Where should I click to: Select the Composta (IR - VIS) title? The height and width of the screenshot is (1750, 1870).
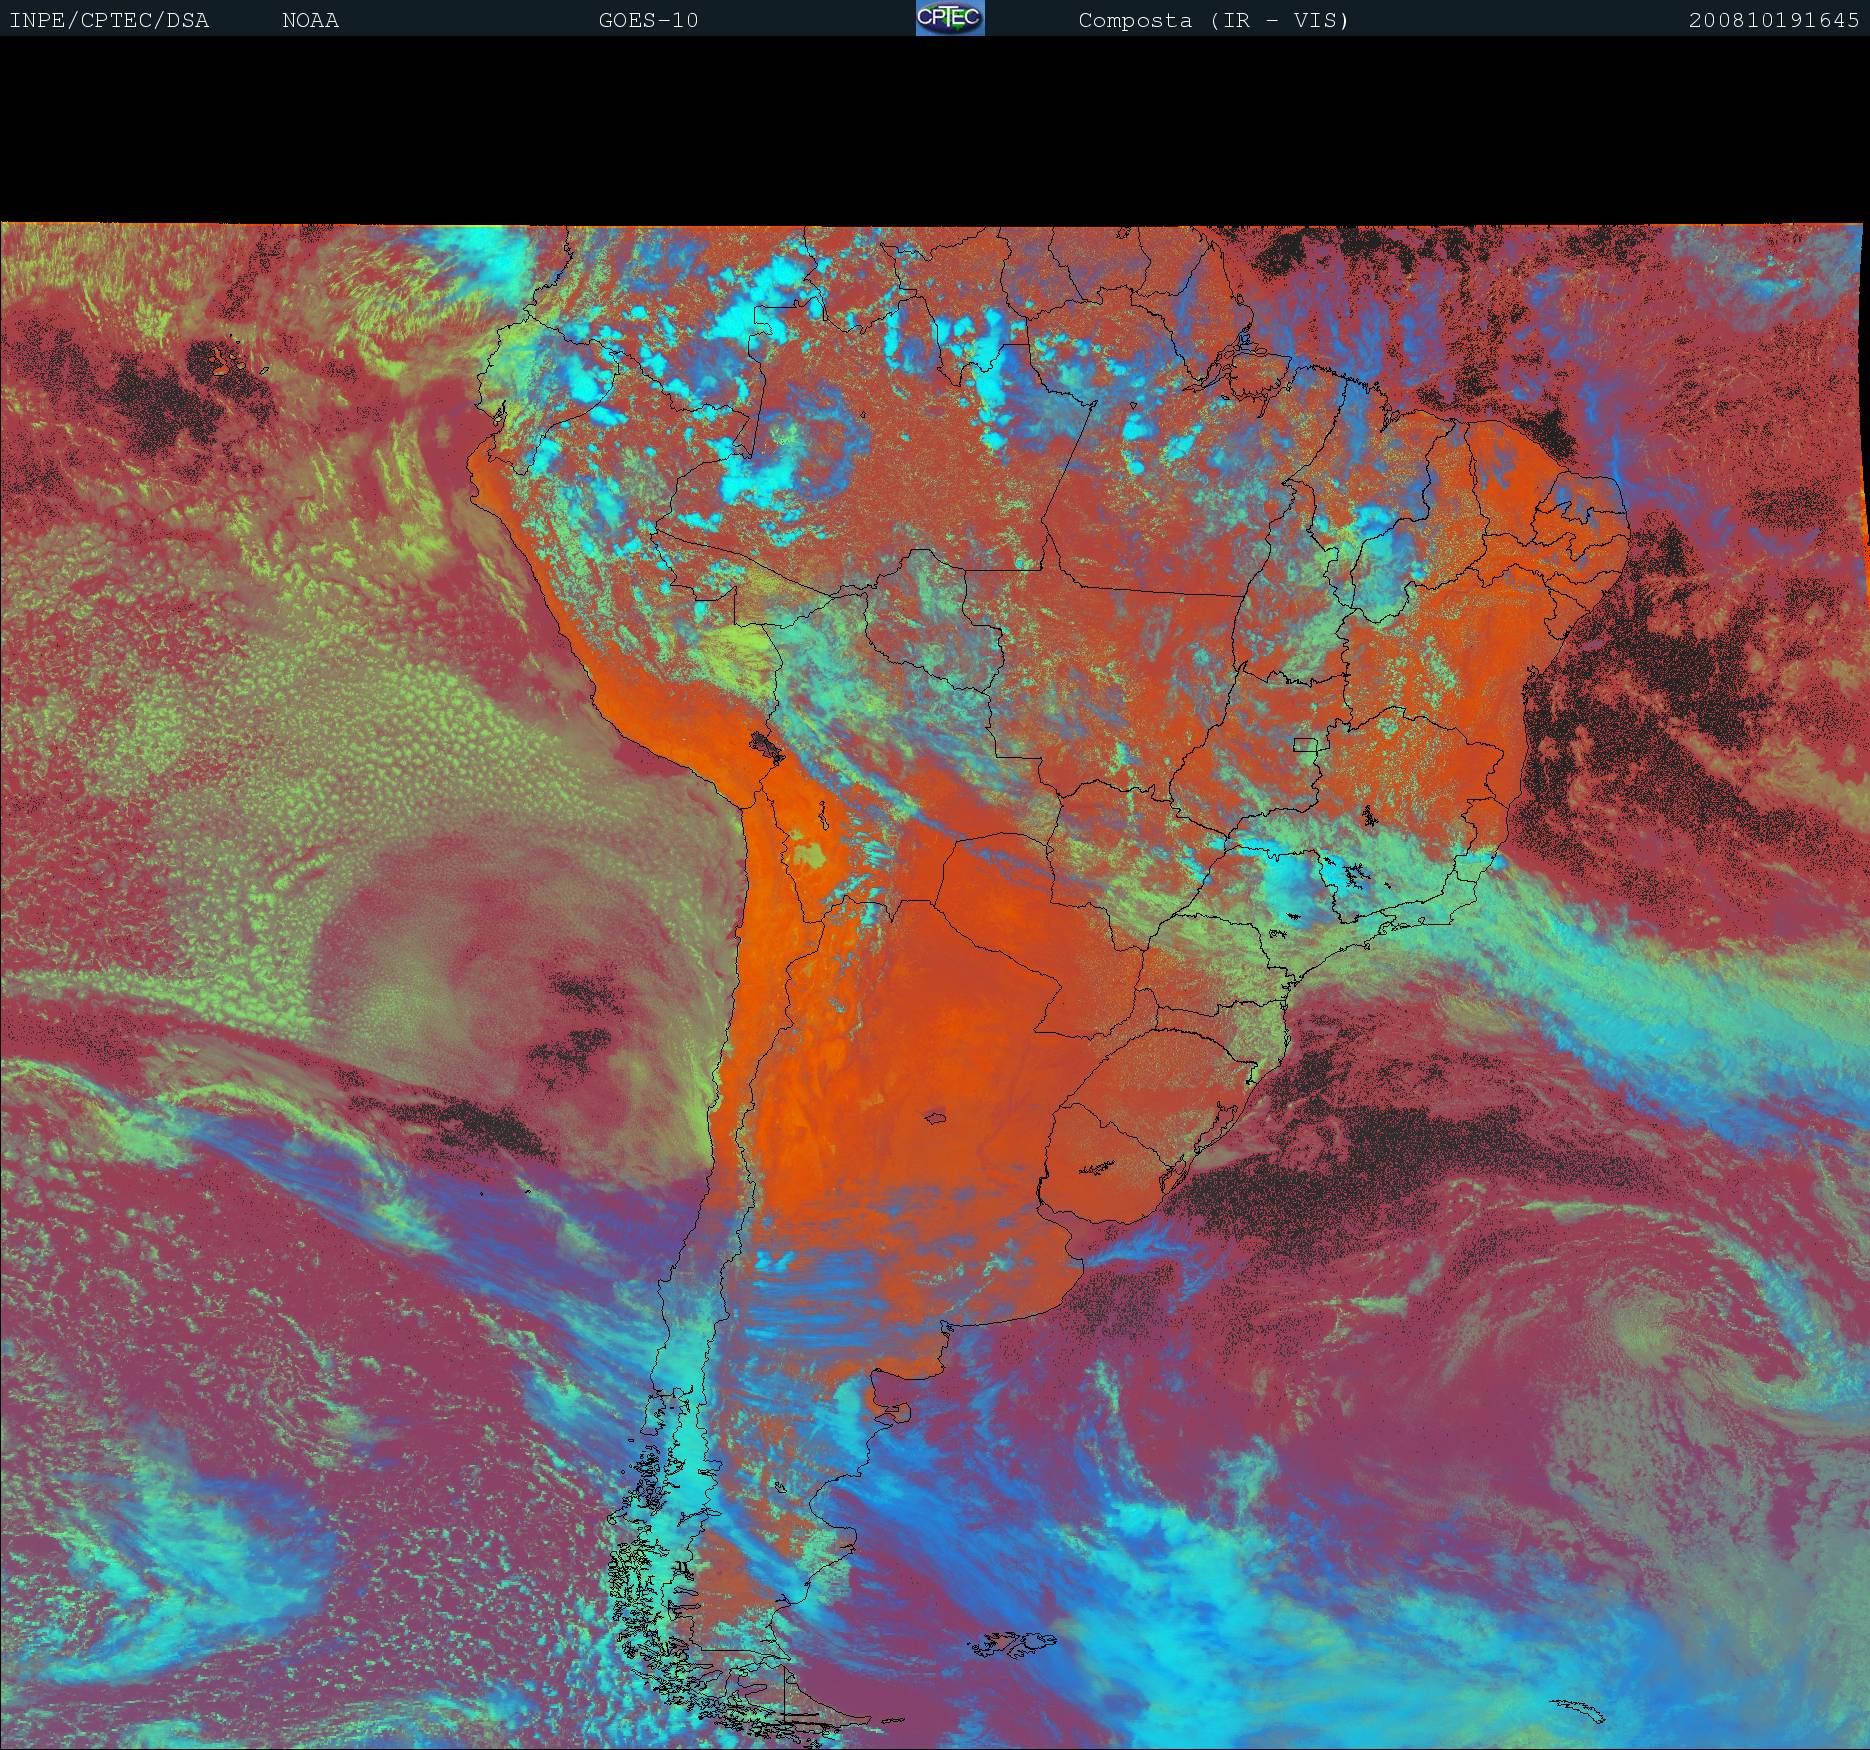[x=1213, y=20]
